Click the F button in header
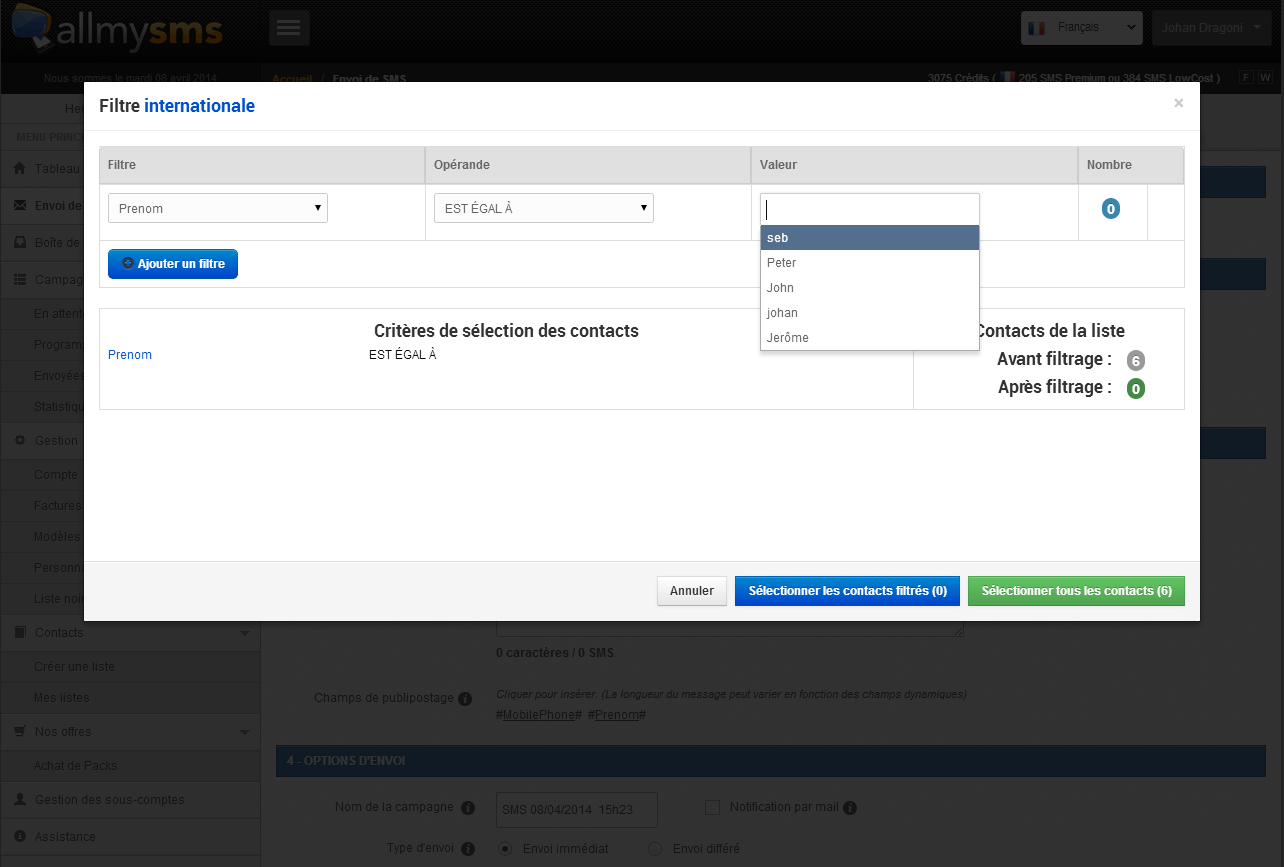 1246,77
